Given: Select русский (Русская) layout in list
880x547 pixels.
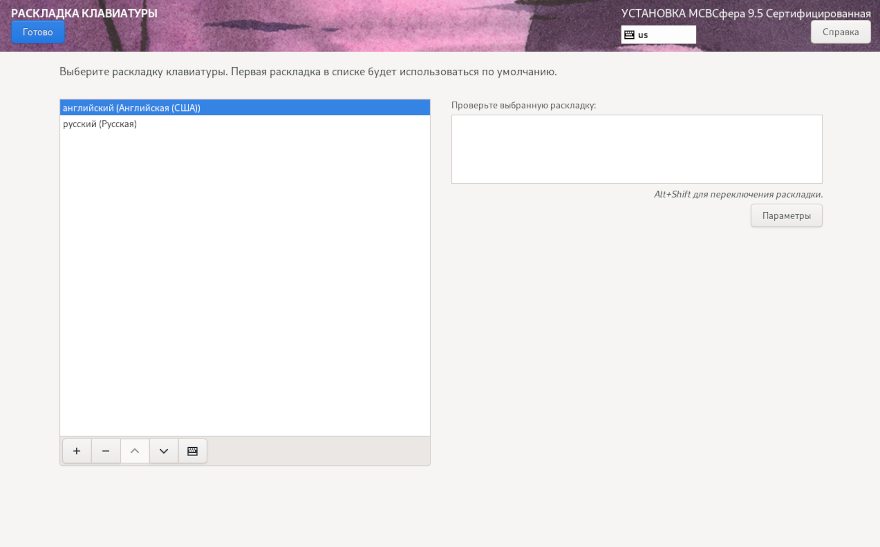Looking at the screenshot, I should point(100,124).
